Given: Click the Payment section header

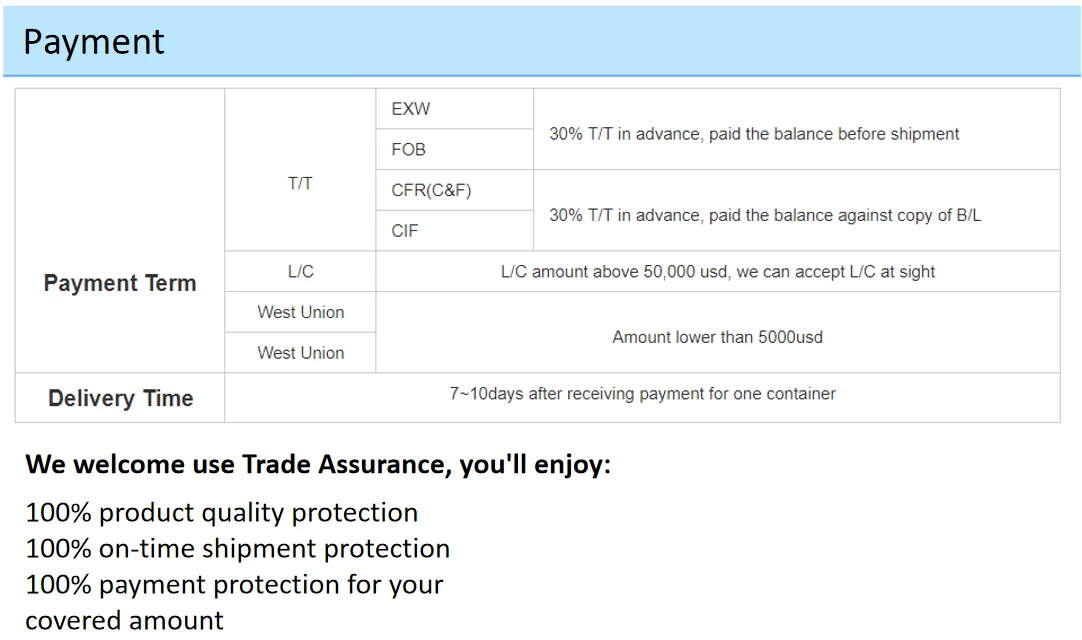Looking at the screenshot, I should click(x=94, y=42).
